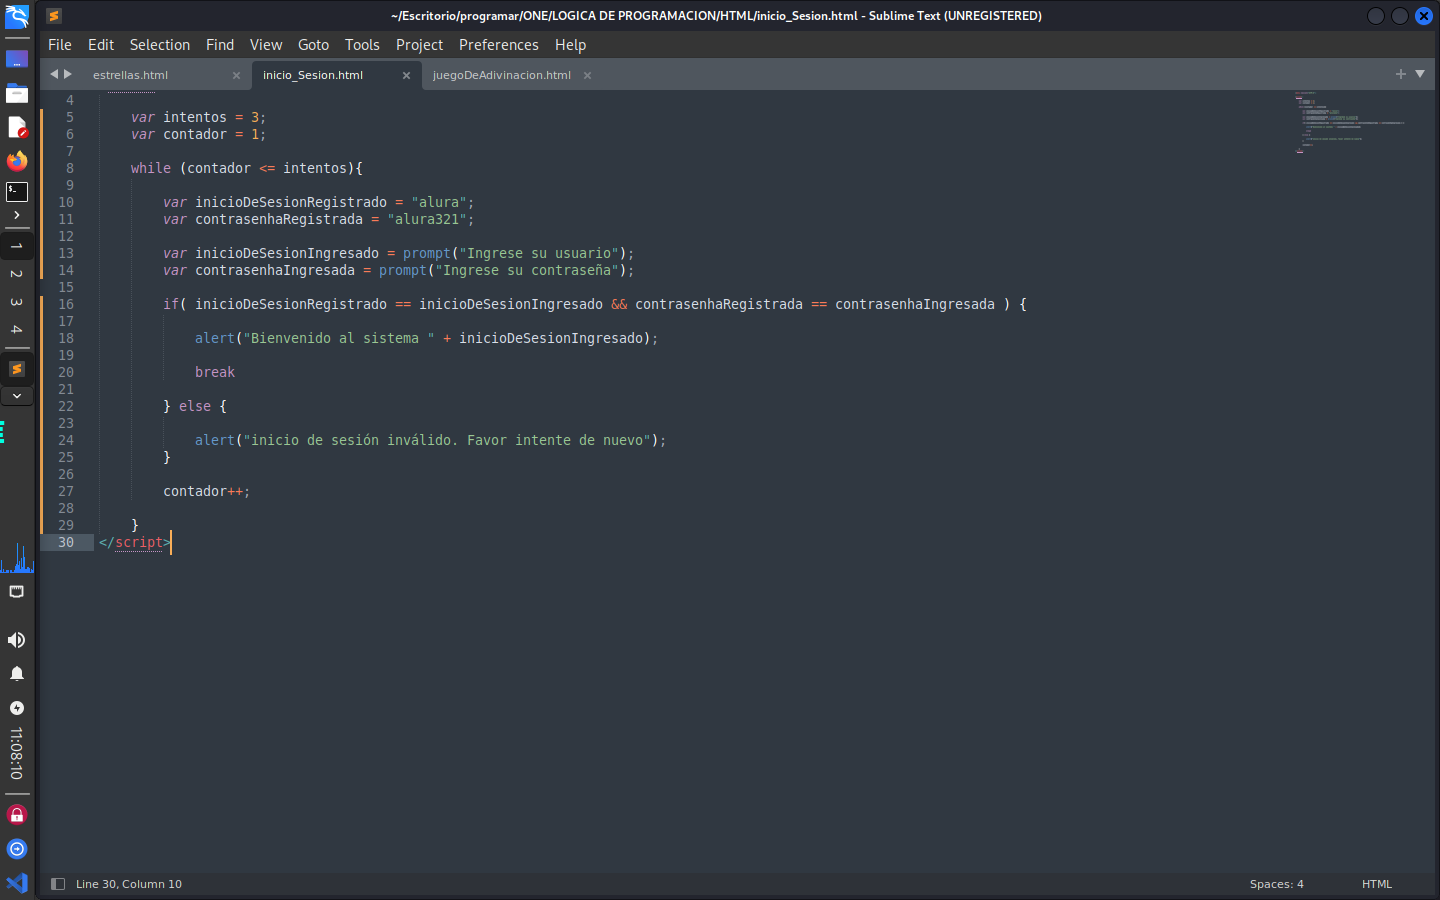Click the network connection icon
This screenshot has width=1440, height=900.
tap(17, 592)
